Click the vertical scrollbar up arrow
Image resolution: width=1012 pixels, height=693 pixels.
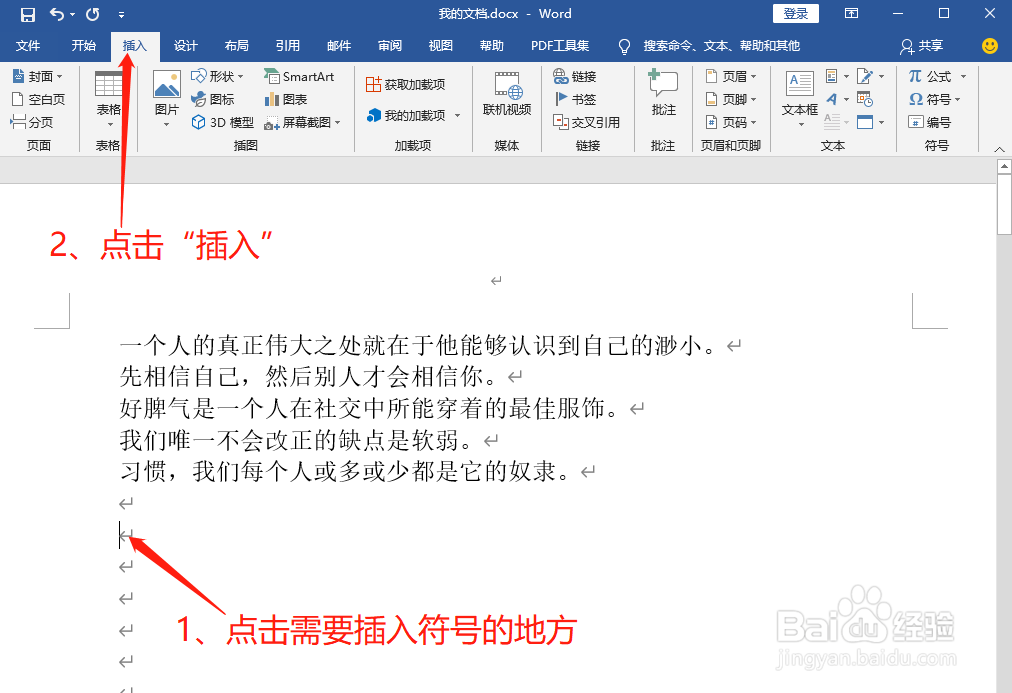1004,167
